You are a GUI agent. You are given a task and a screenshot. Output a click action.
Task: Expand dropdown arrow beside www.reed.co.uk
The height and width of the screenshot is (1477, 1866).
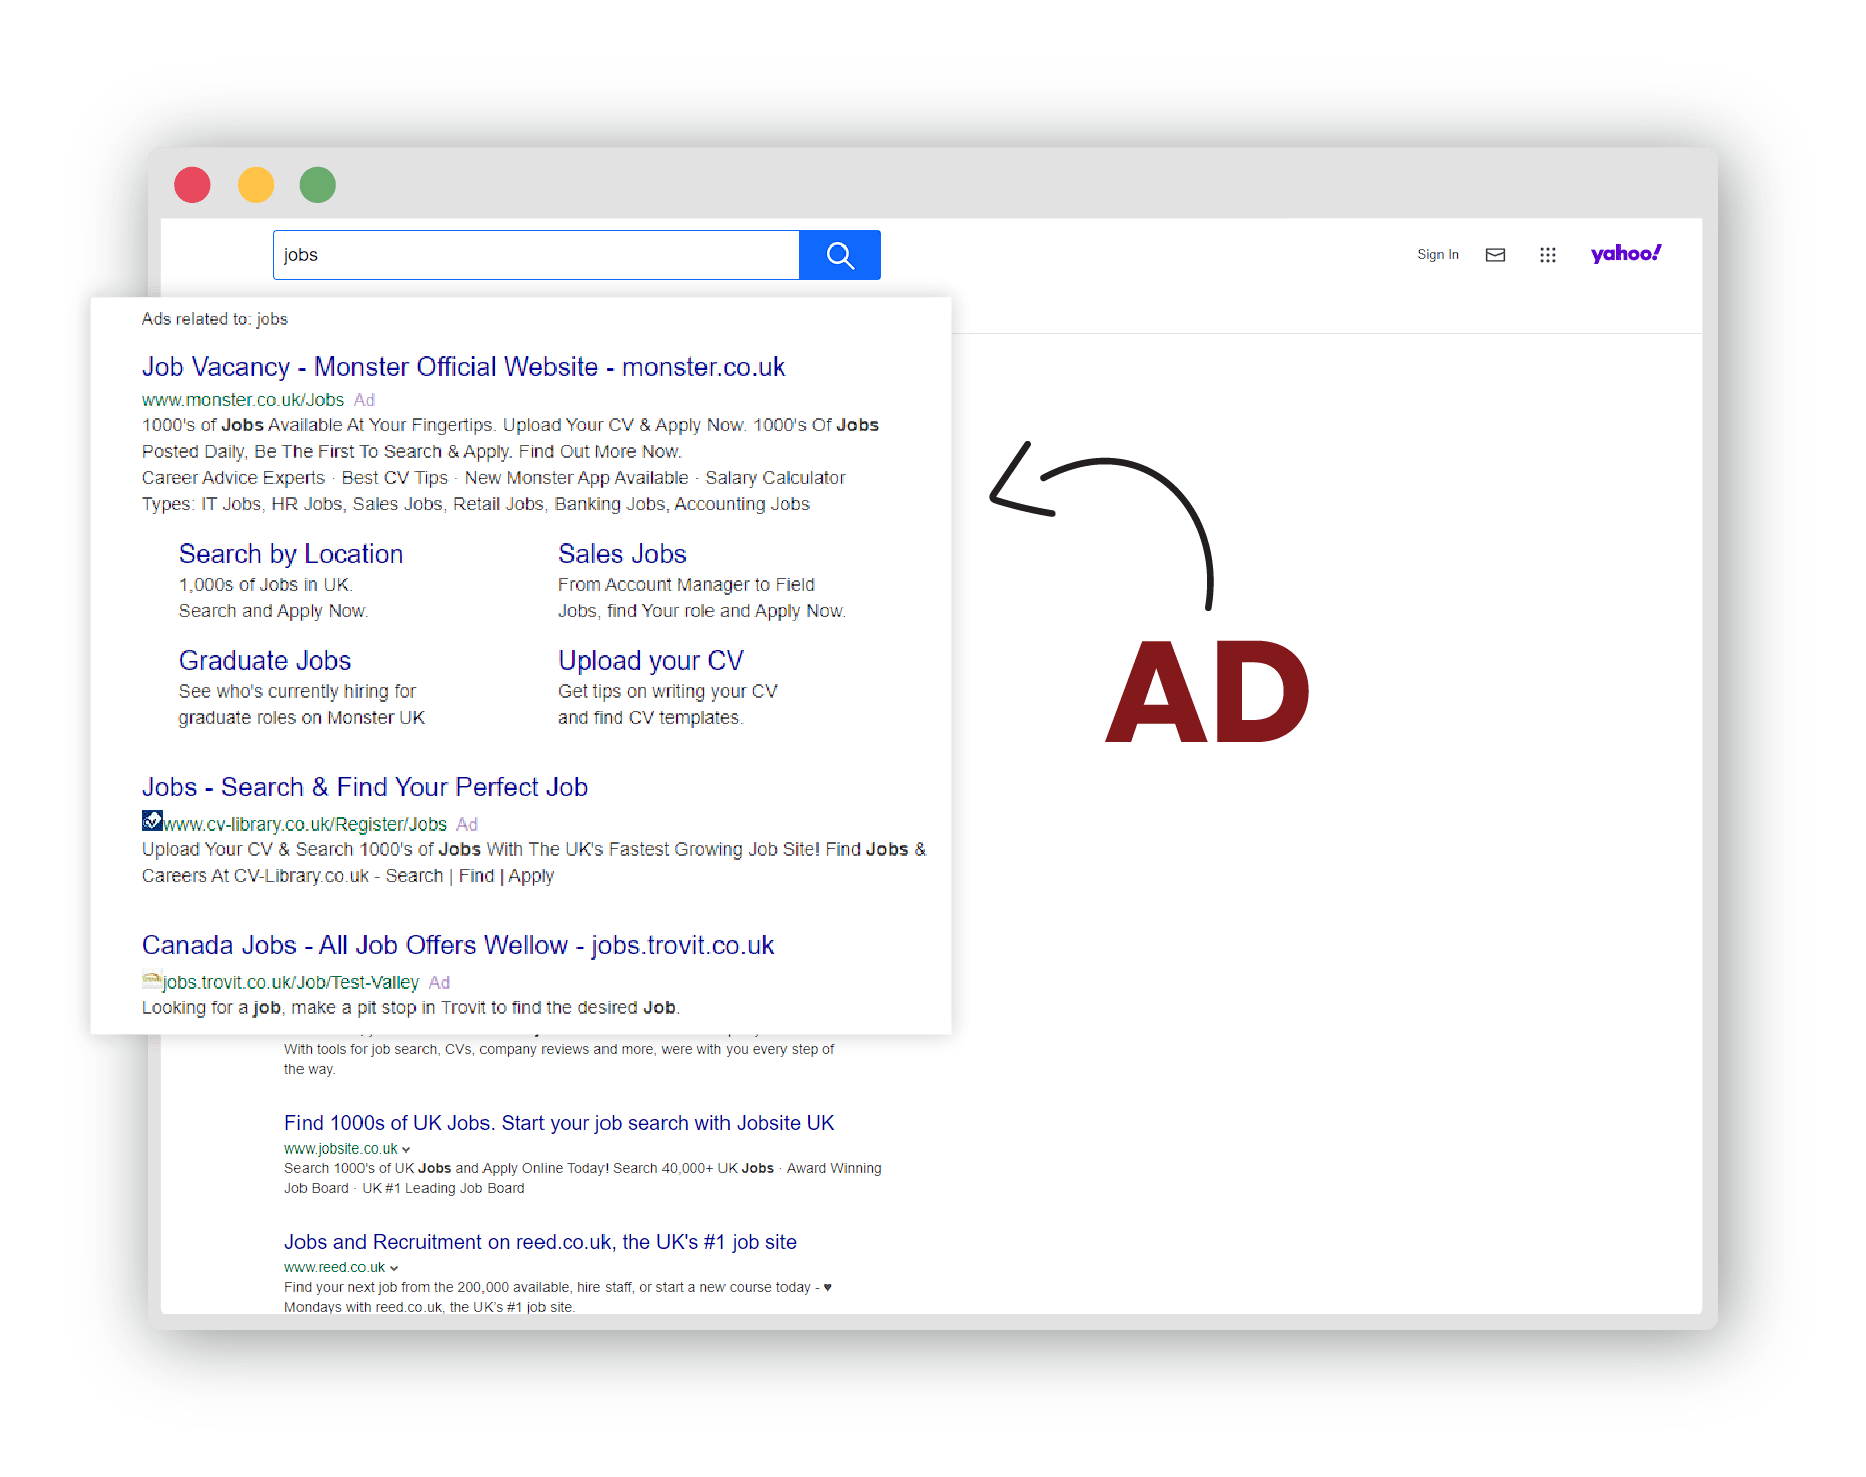coord(394,1268)
